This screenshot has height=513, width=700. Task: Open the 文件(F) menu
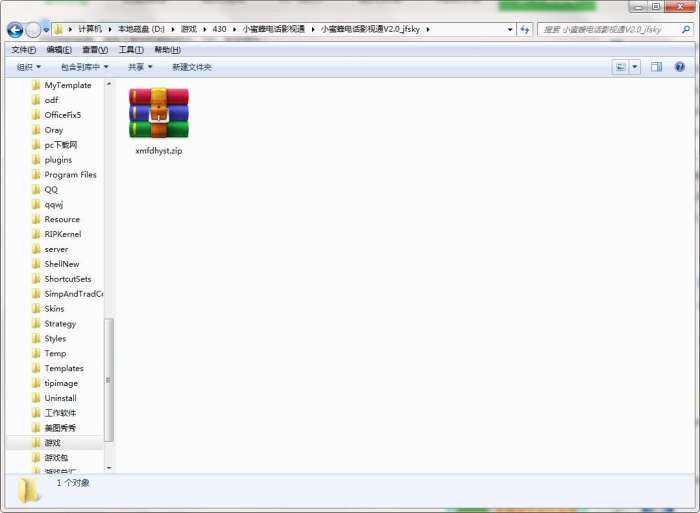tap(23, 50)
